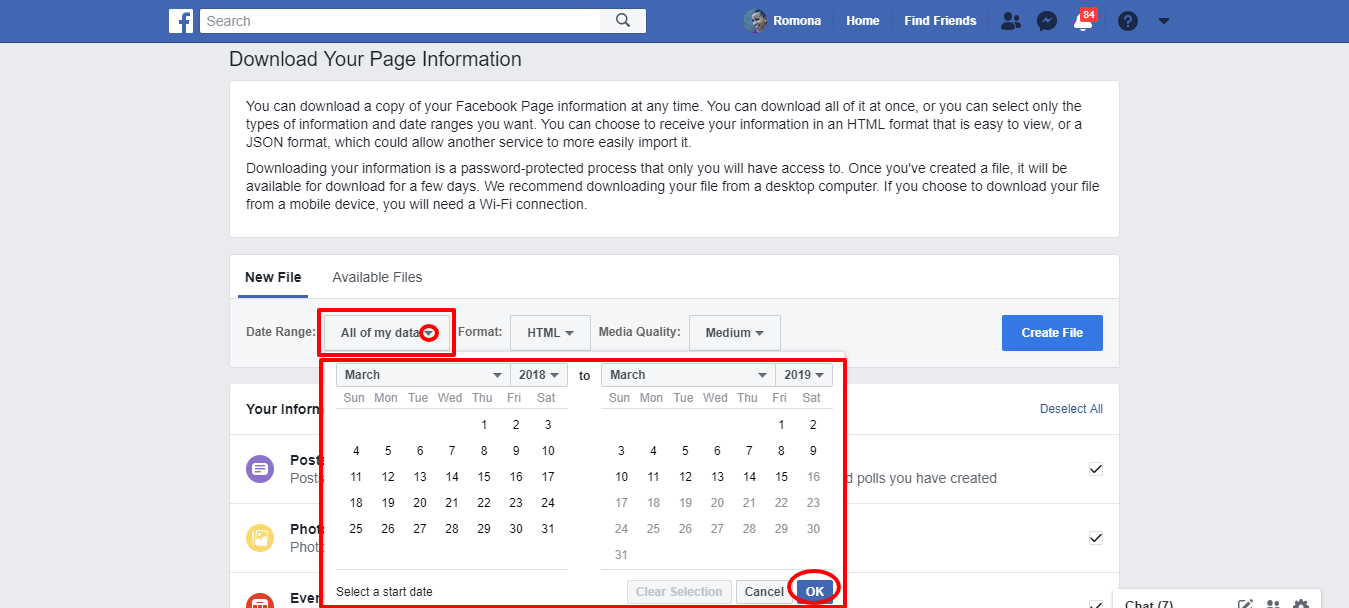Open Friend Requests icon in top bar

(1011, 21)
